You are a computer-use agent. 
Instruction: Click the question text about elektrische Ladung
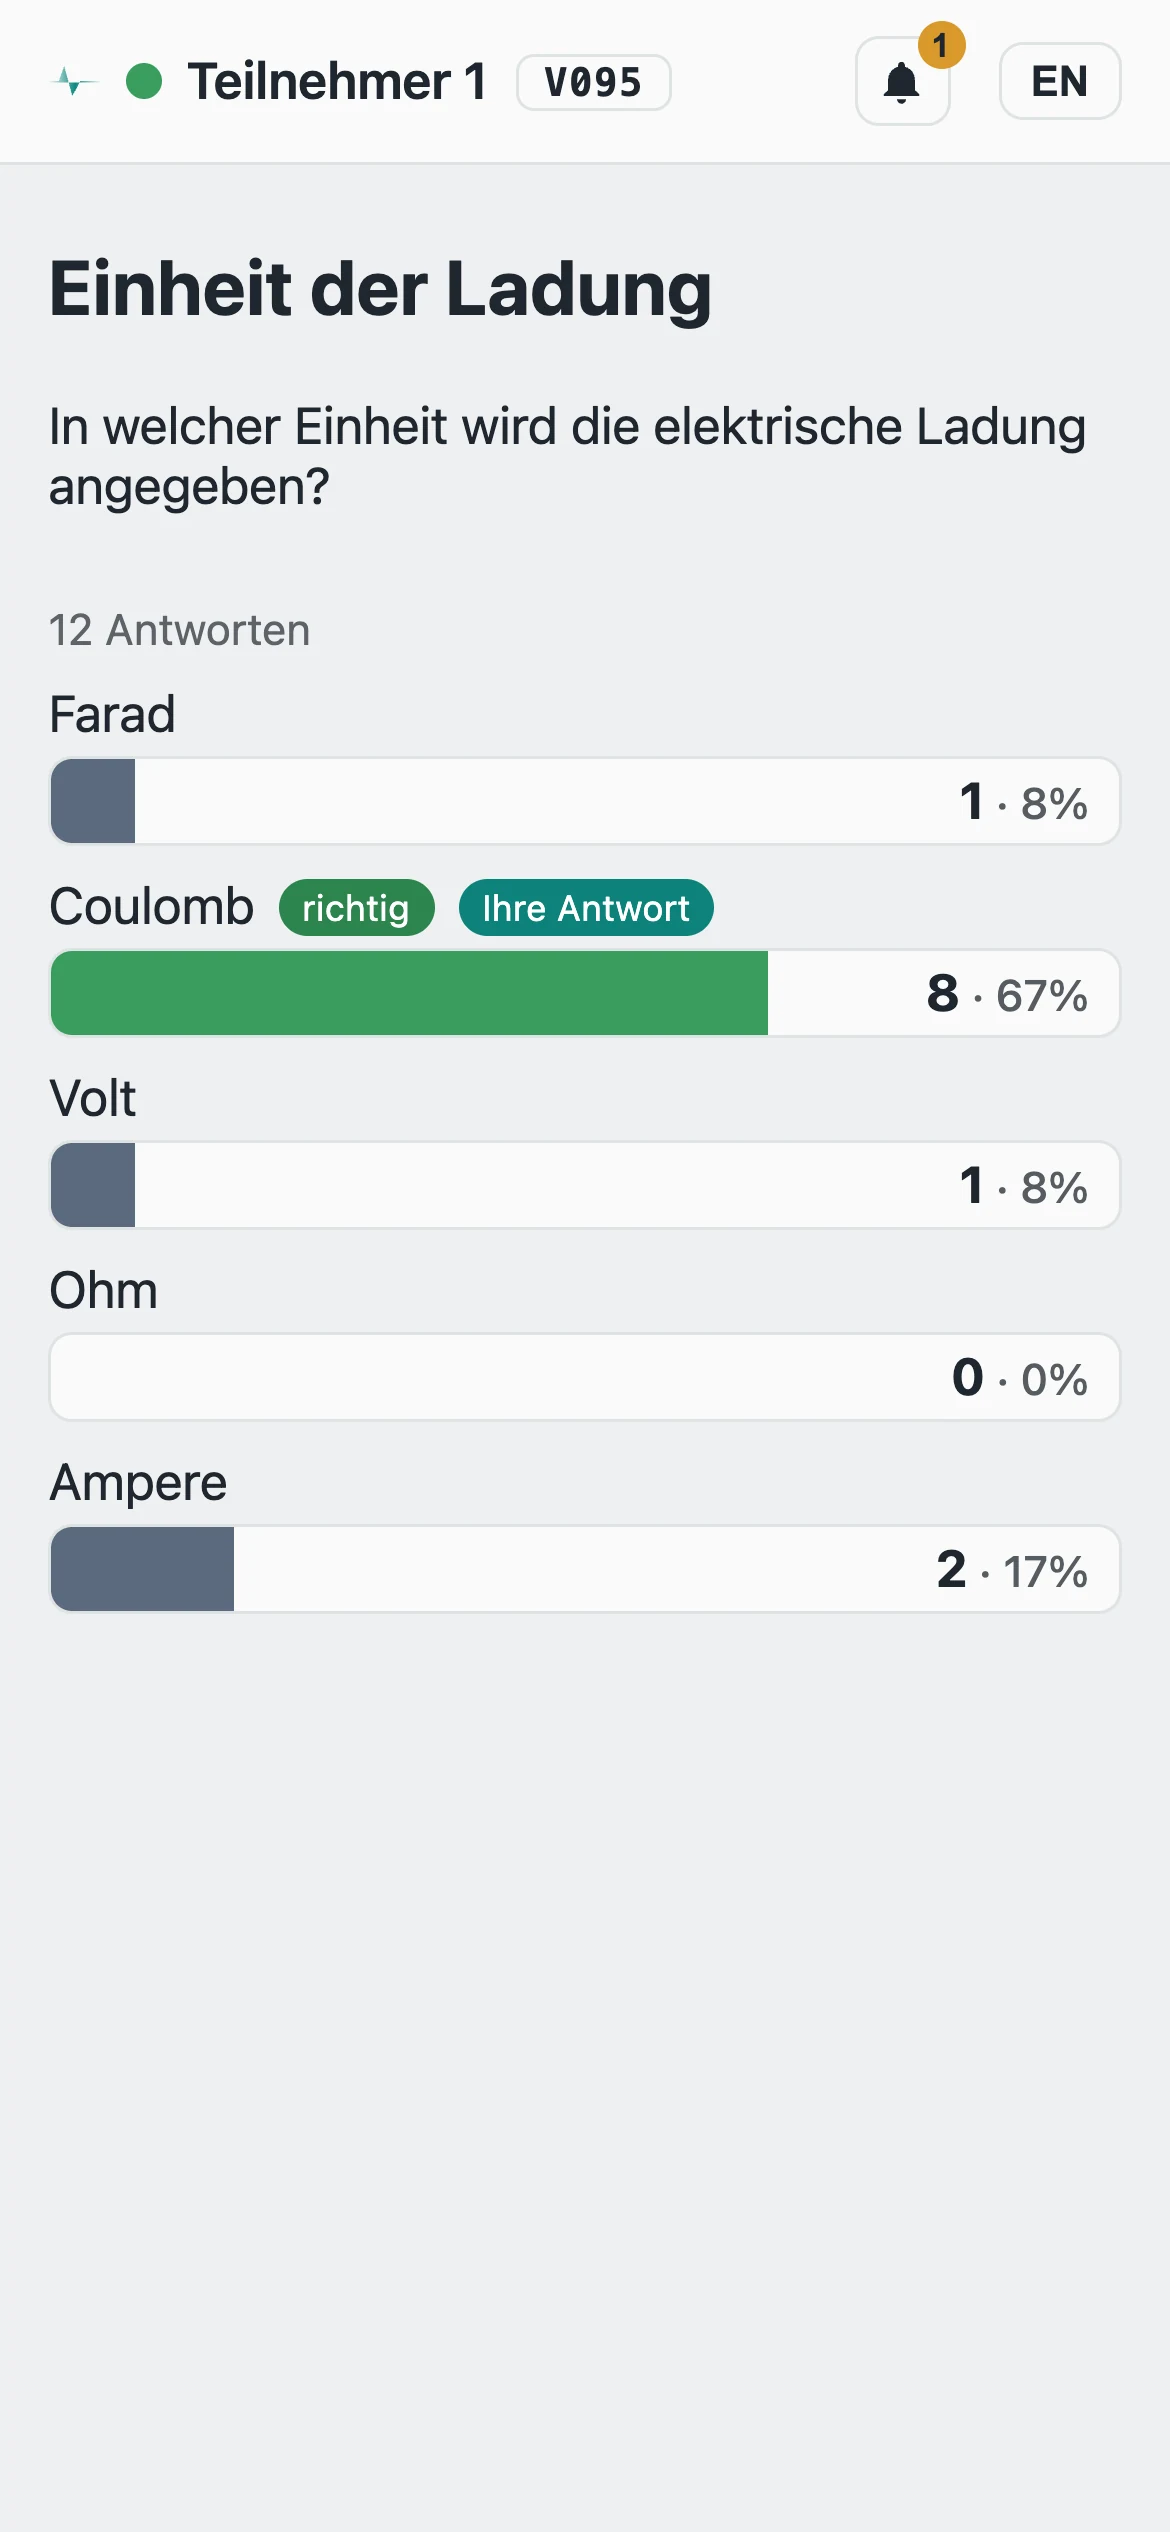(x=568, y=456)
